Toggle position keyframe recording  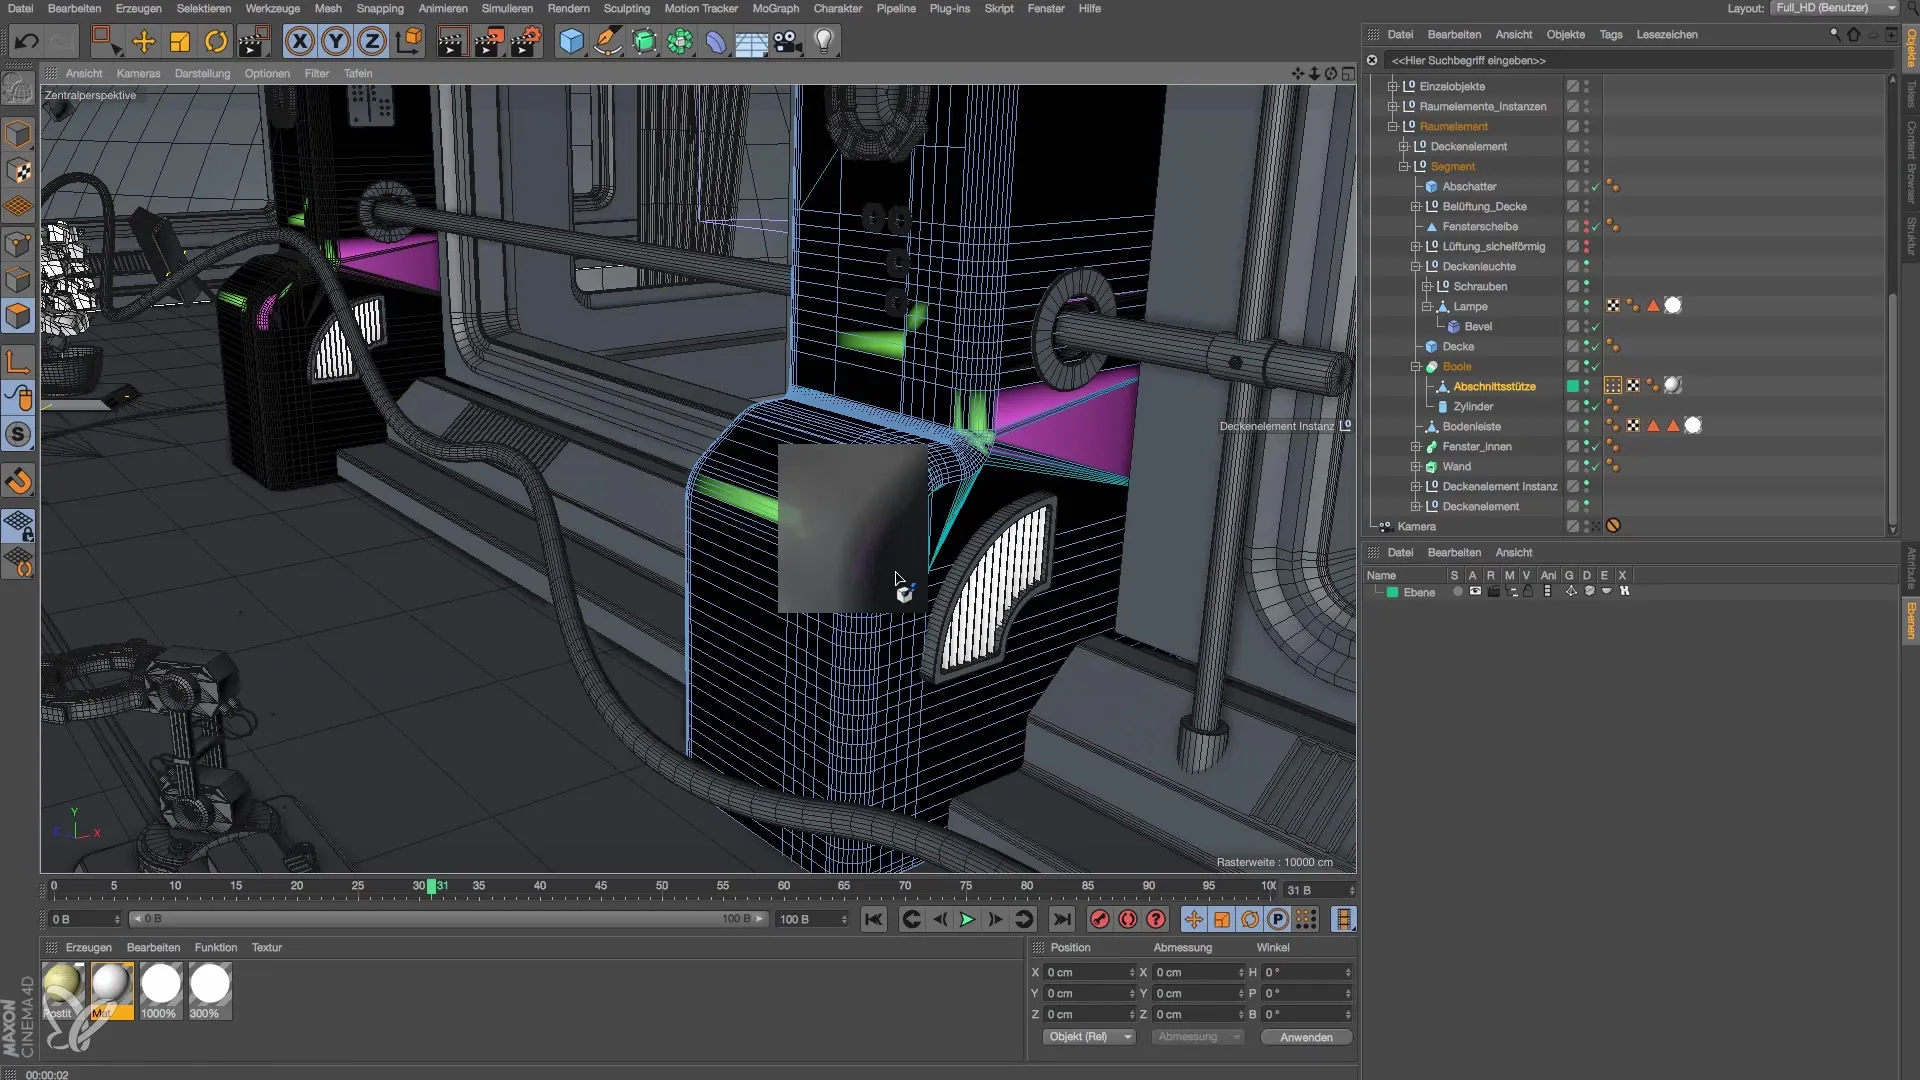[x=1194, y=919]
